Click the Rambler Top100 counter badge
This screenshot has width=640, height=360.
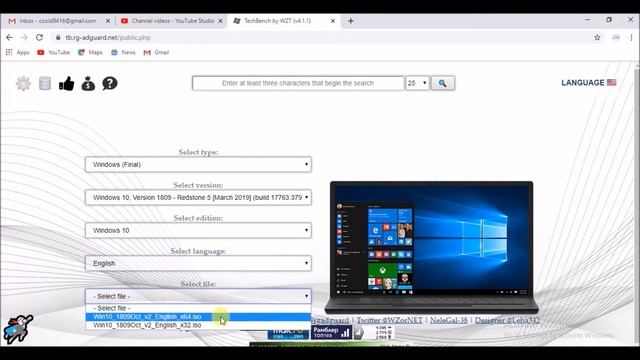click(331, 333)
